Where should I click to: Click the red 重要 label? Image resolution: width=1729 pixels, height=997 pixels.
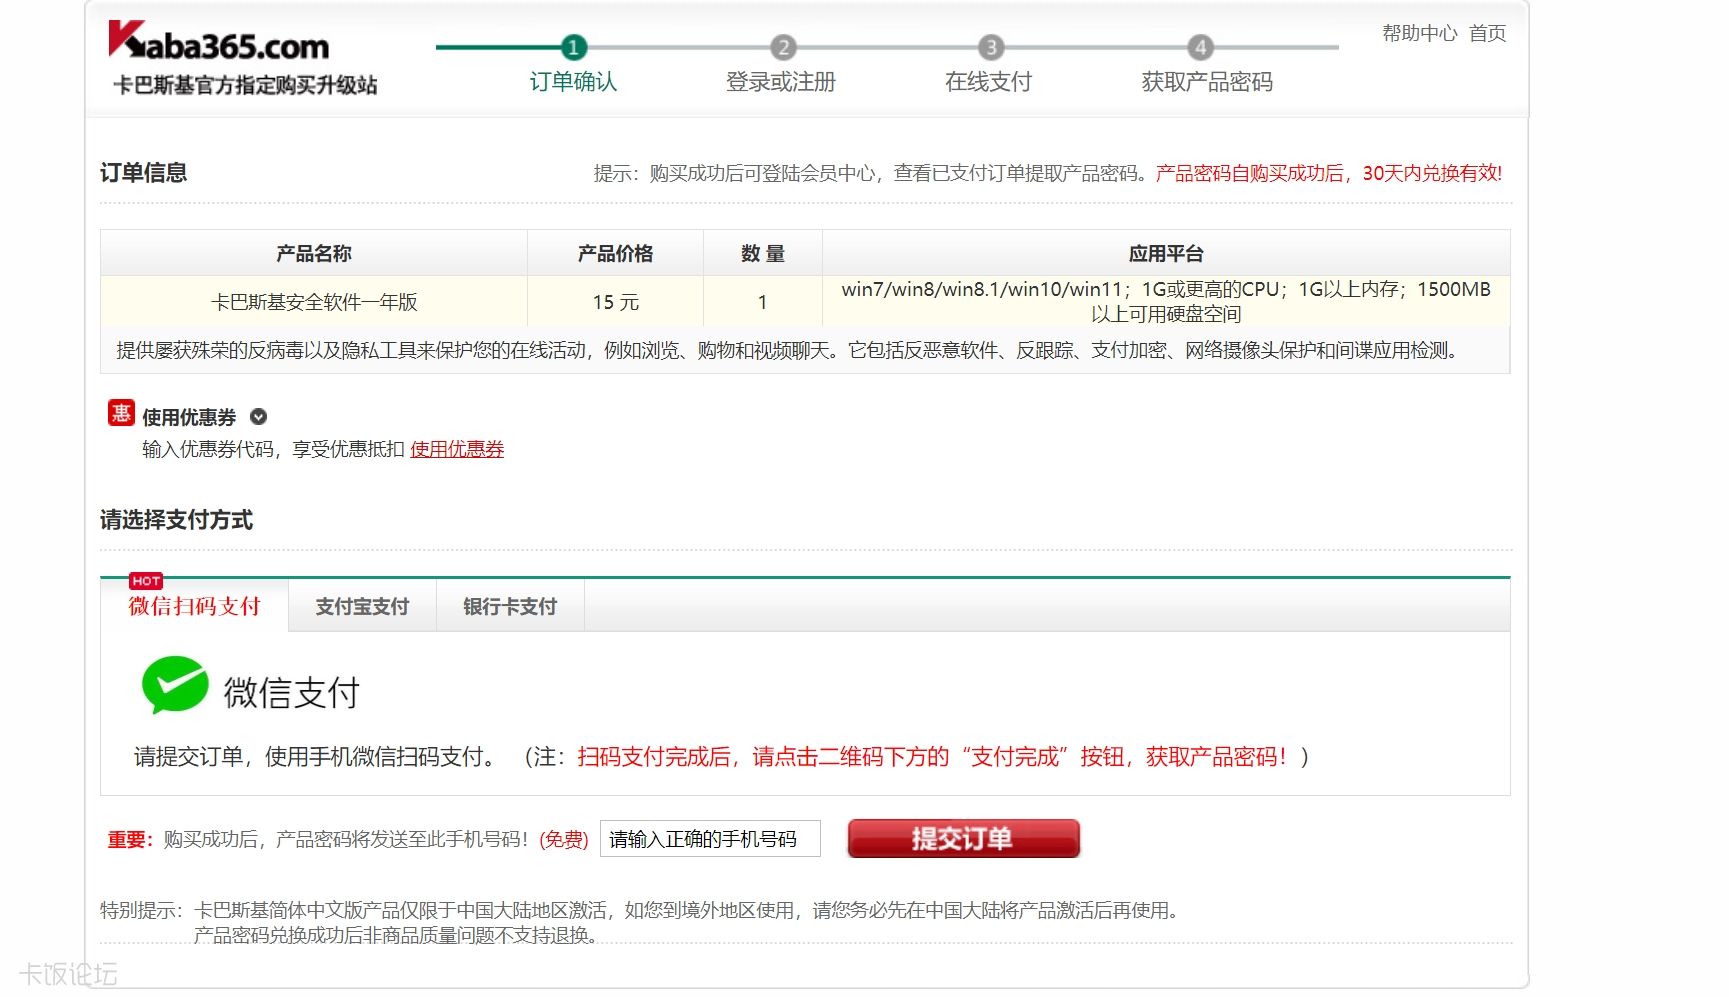click(x=130, y=839)
